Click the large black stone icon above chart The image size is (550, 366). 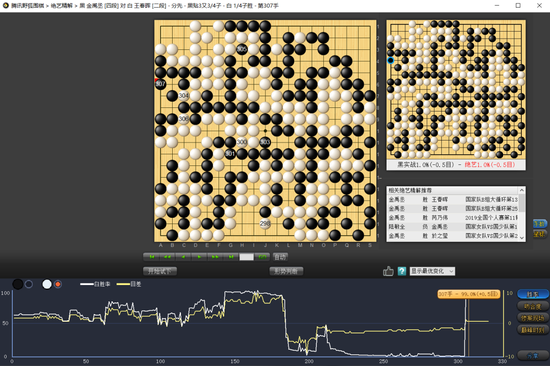pyautogui.click(x=18, y=284)
